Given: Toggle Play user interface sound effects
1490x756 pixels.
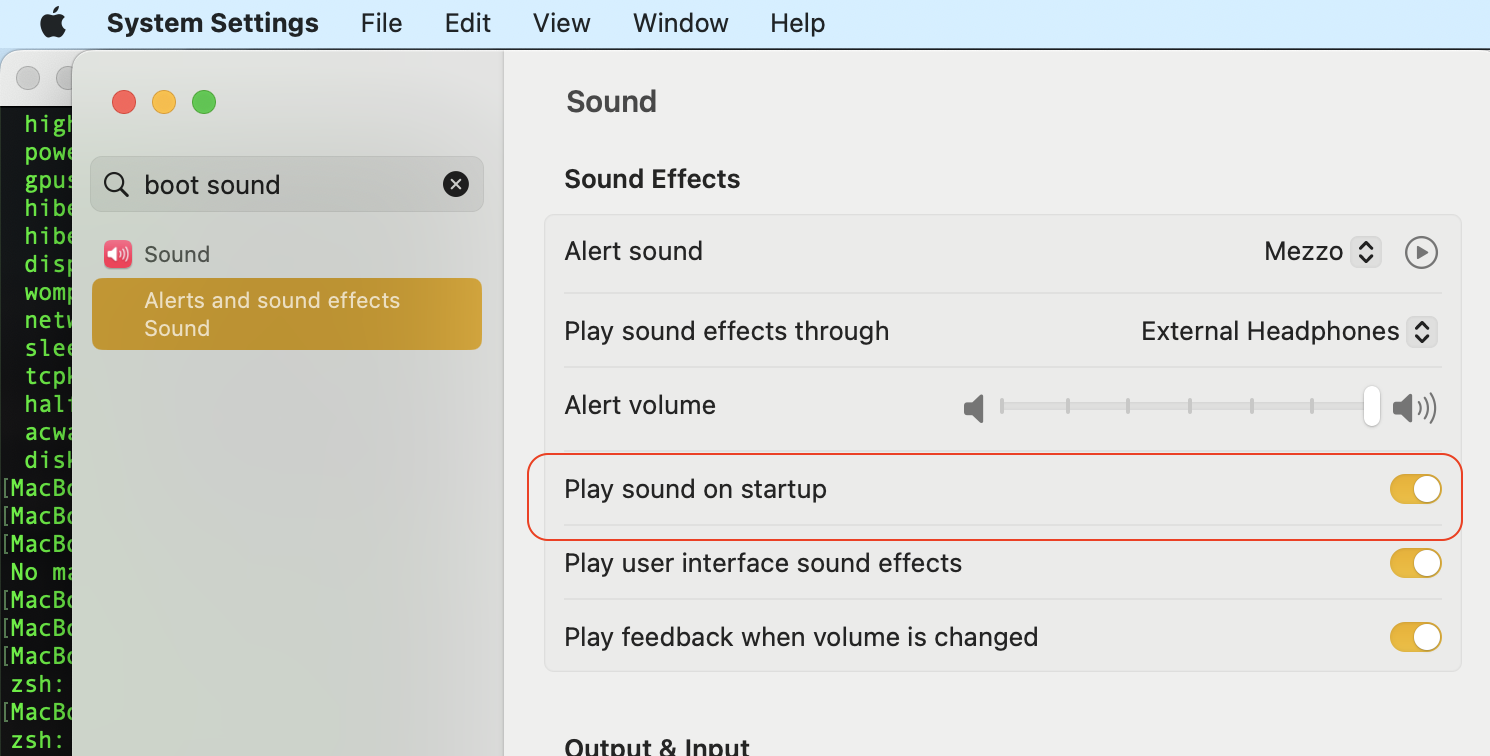Looking at the screenshot, I should point(1416,563).
